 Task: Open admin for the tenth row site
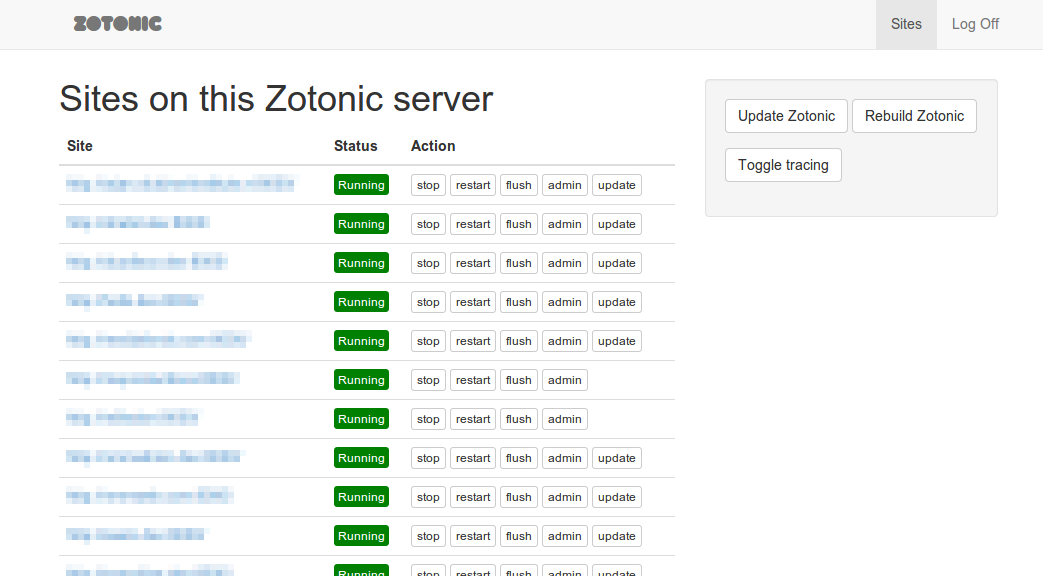tap(565, 536)
